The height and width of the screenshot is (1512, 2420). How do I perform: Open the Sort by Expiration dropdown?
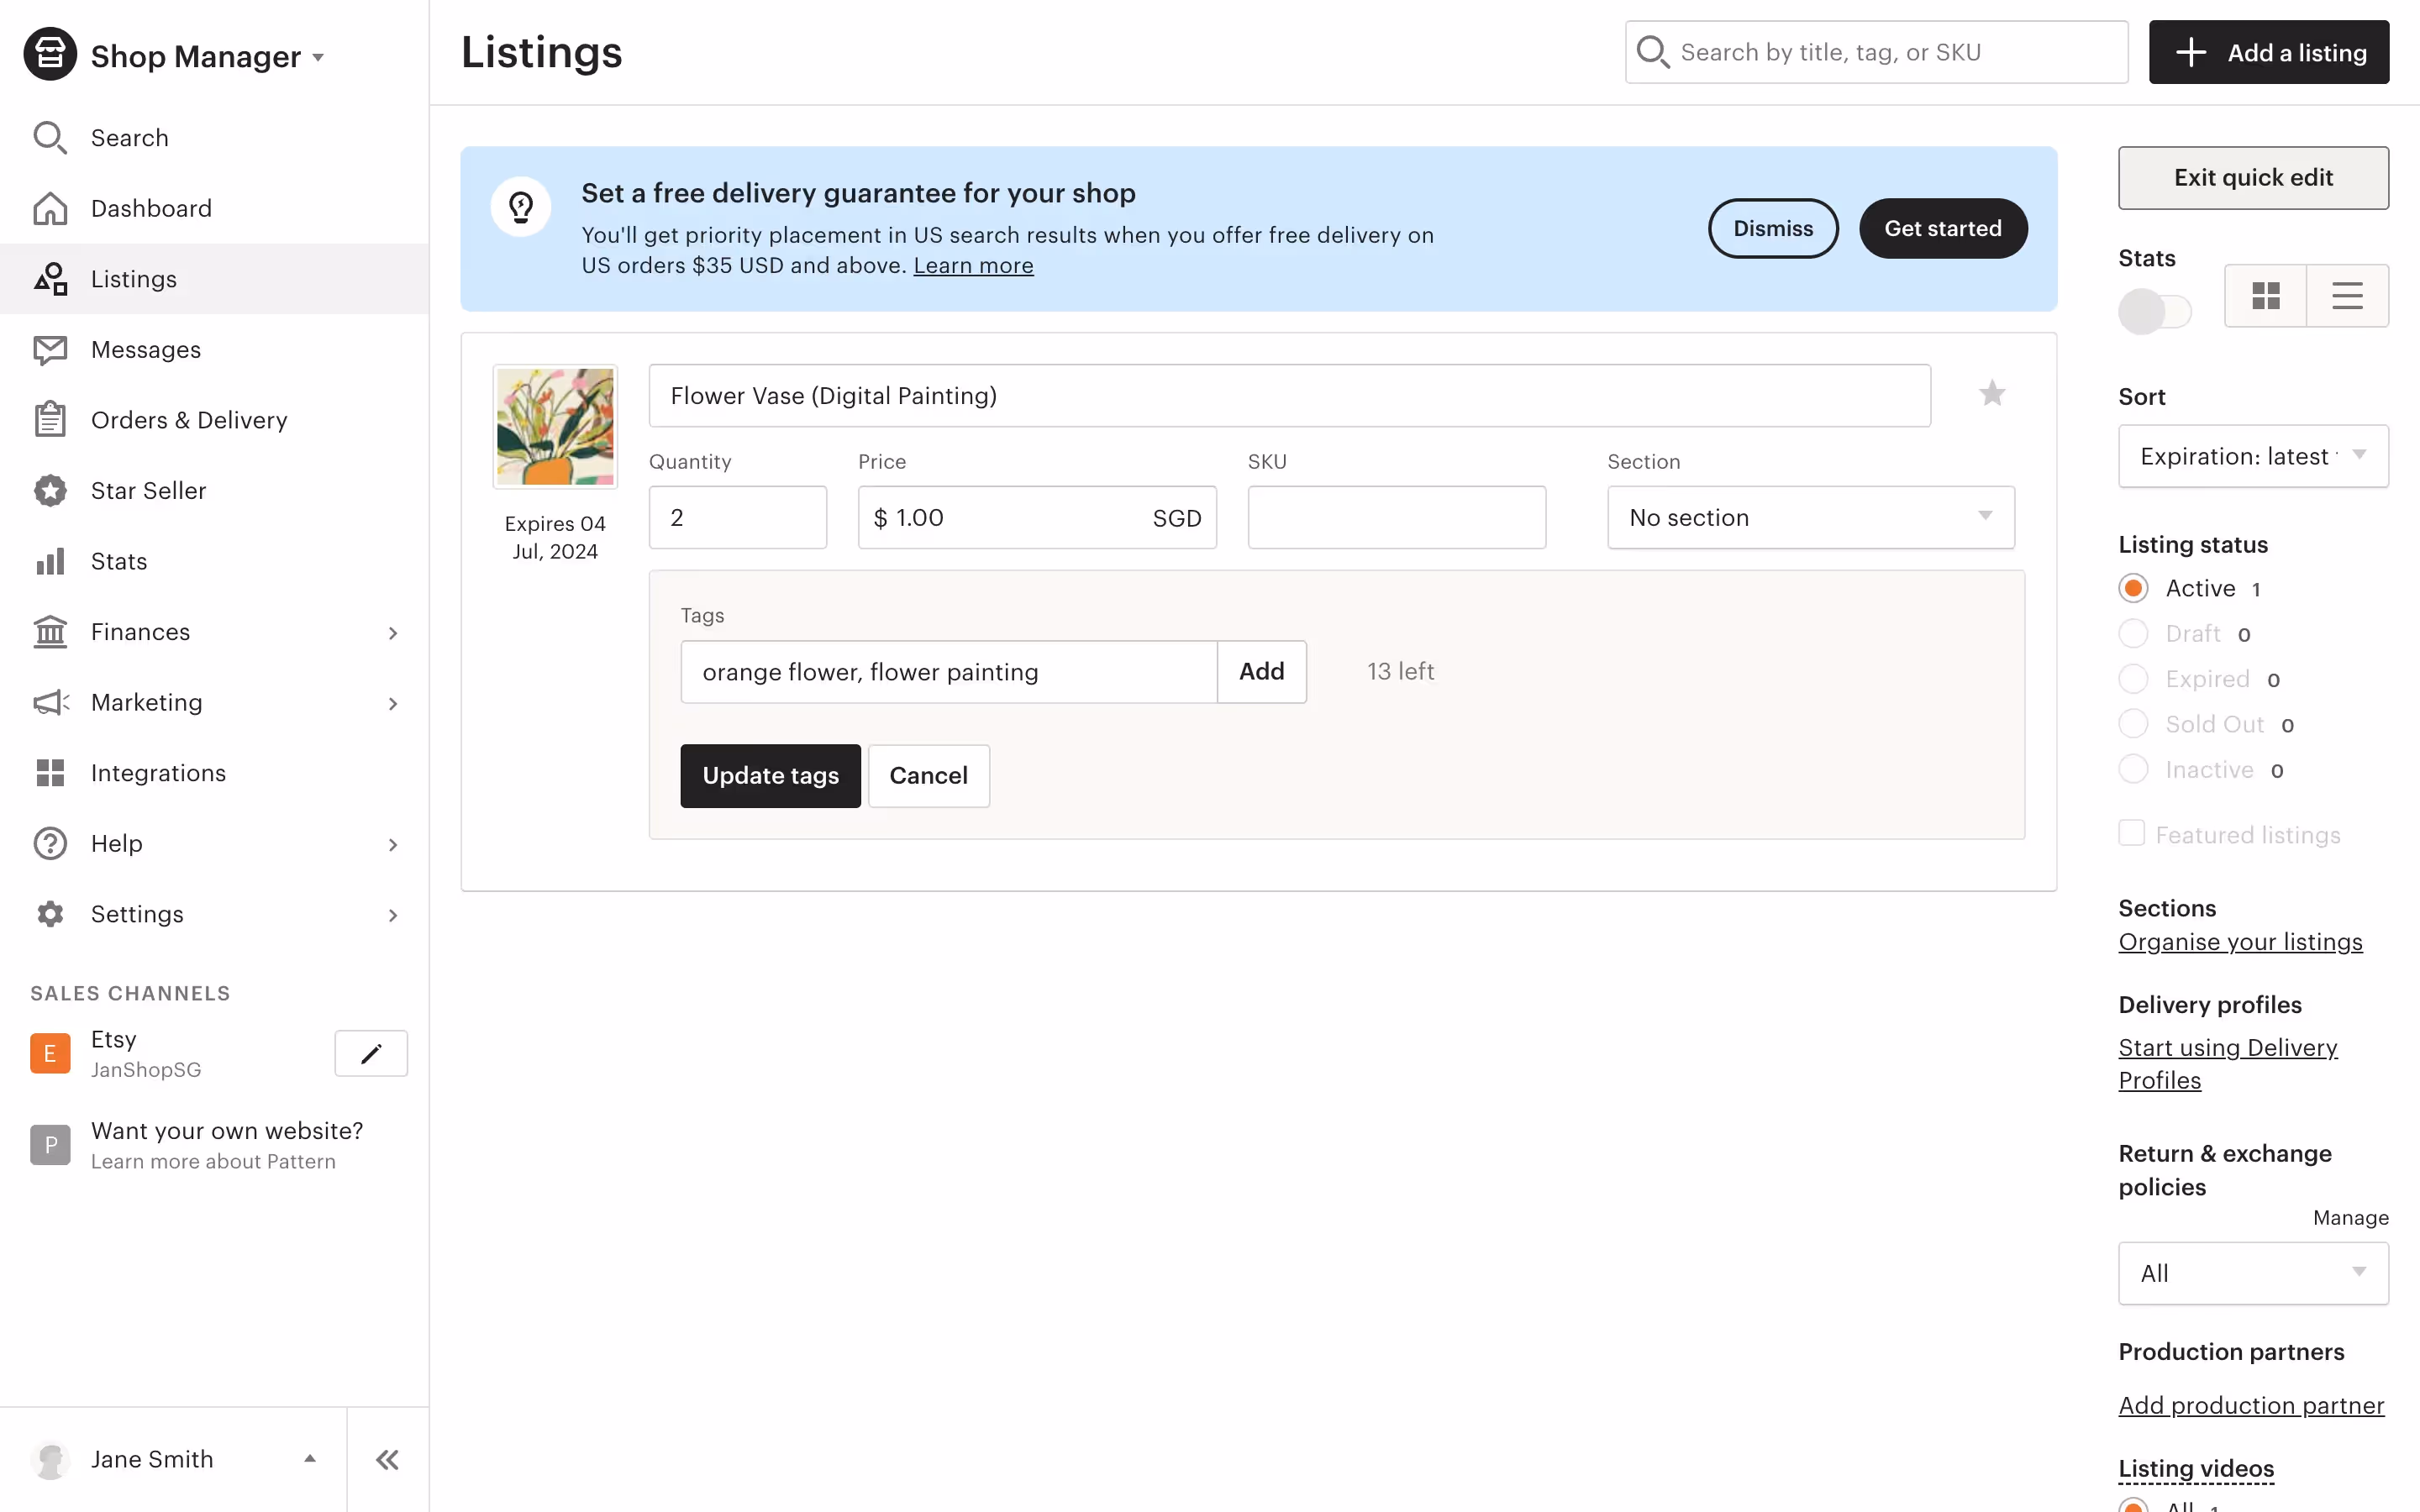click(x=2252, y=457)
